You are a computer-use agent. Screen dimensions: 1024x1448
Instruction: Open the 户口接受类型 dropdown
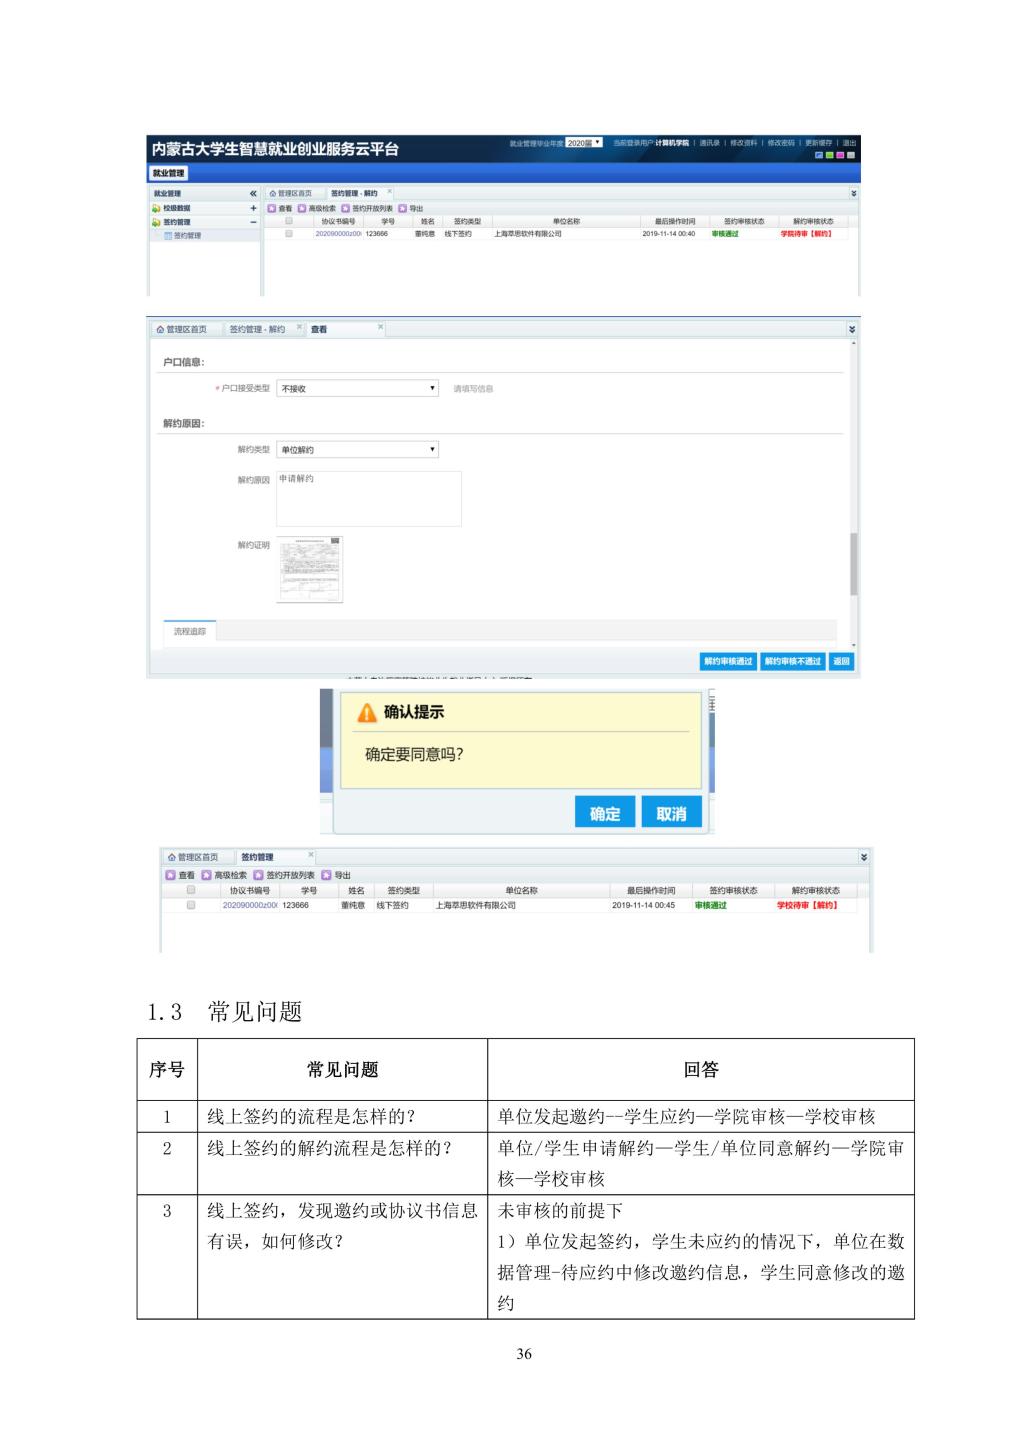pyautogui.click(x=357, y=388)
